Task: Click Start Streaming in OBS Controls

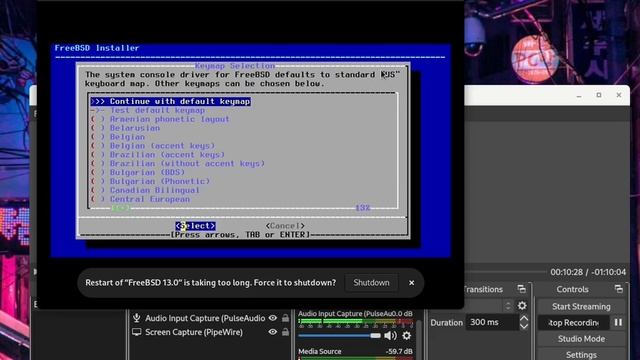Action: (x=581, y=306)
